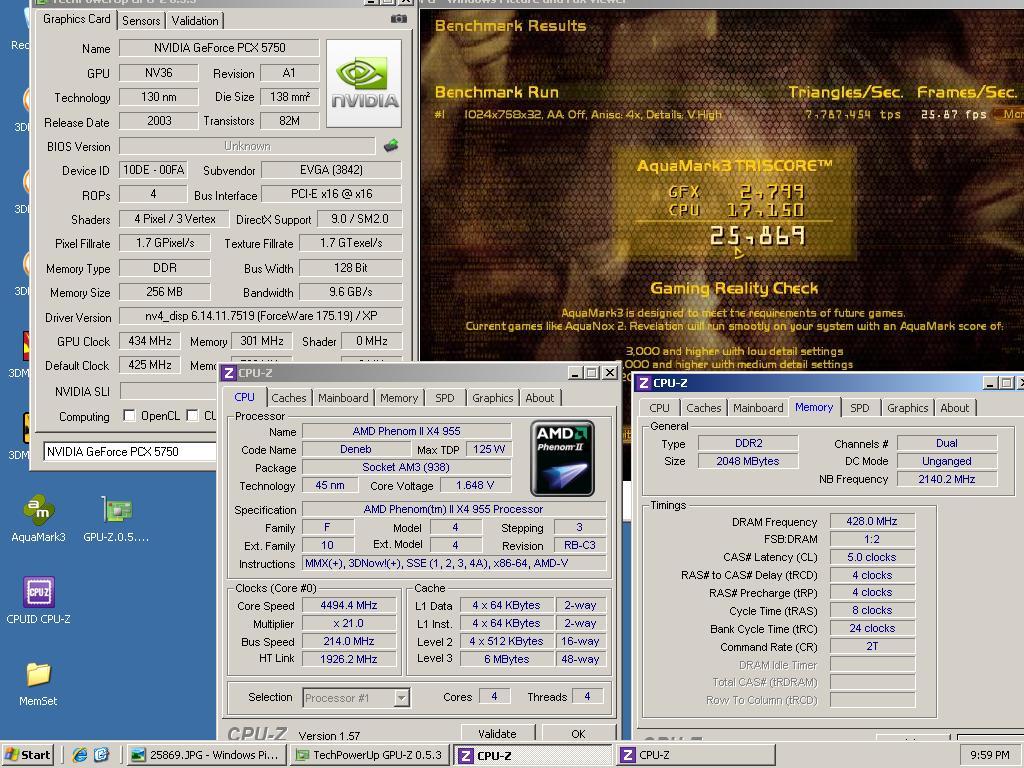Toggle the OpenCL checkbox in GPU-Z
Viewport: 1024px width, 768px height.
click(129, 415)
